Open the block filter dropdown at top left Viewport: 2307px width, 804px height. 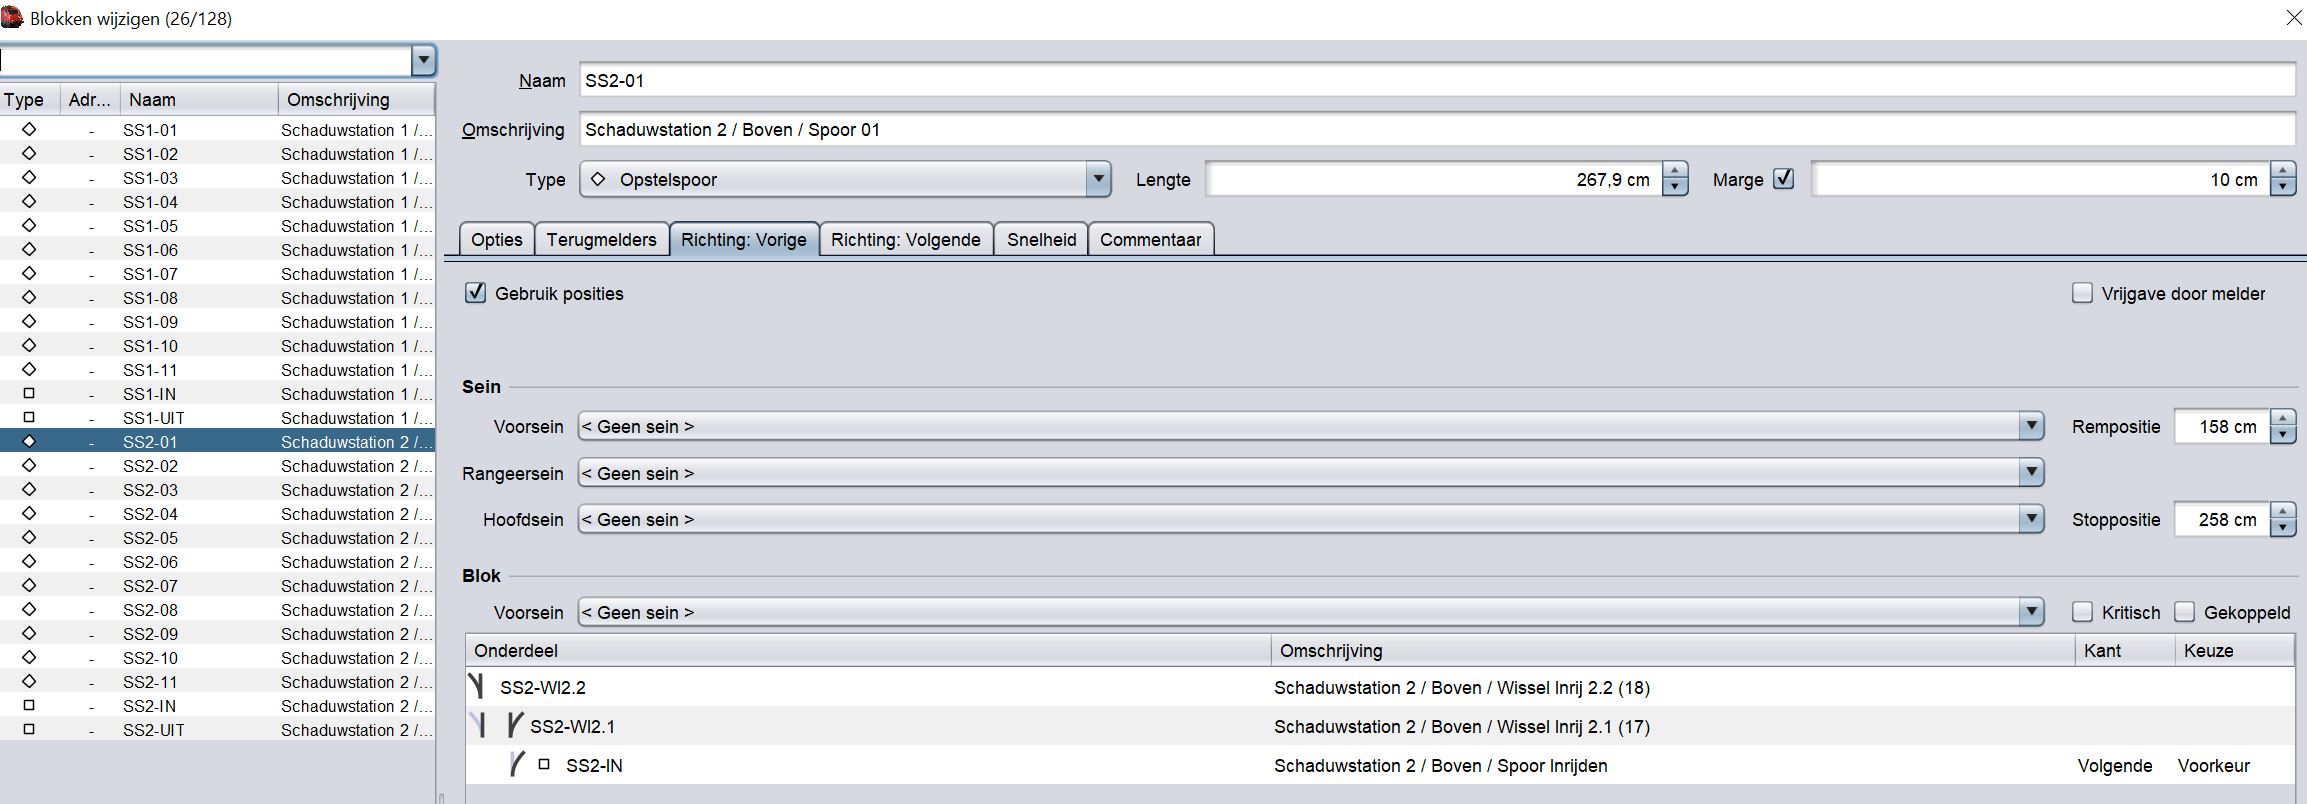point(423,60)
